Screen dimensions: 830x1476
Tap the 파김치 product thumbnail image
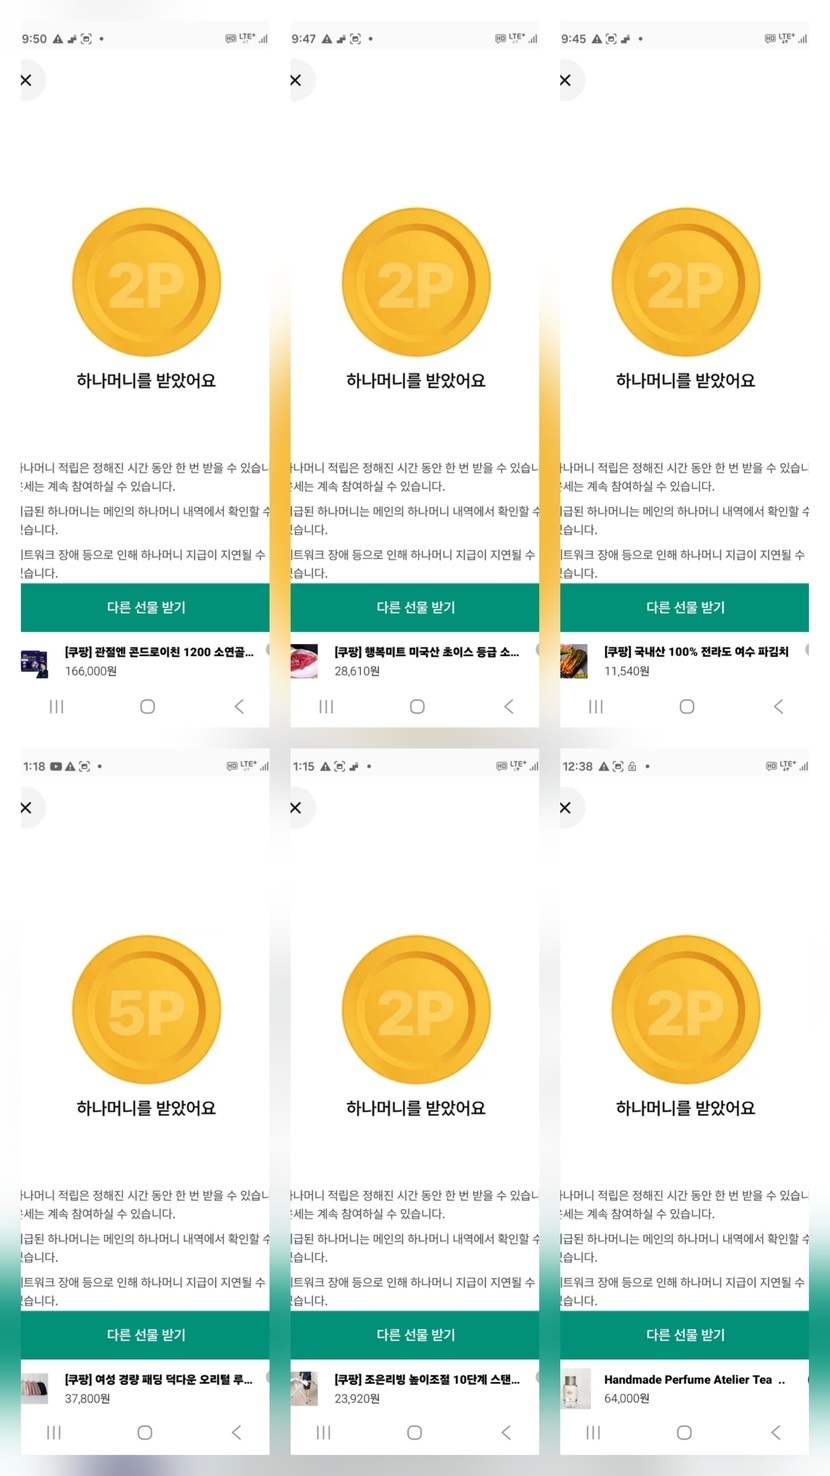(574, 661)
